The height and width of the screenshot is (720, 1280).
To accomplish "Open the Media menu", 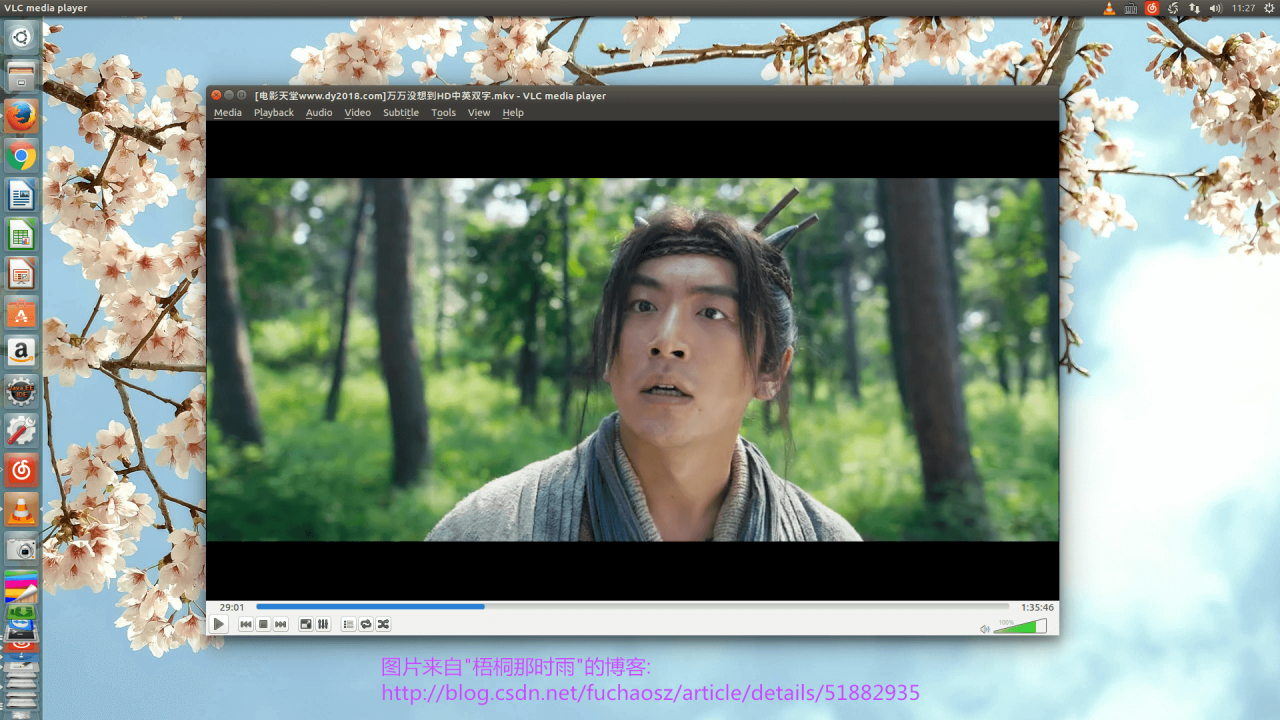I will click(228, 113).
